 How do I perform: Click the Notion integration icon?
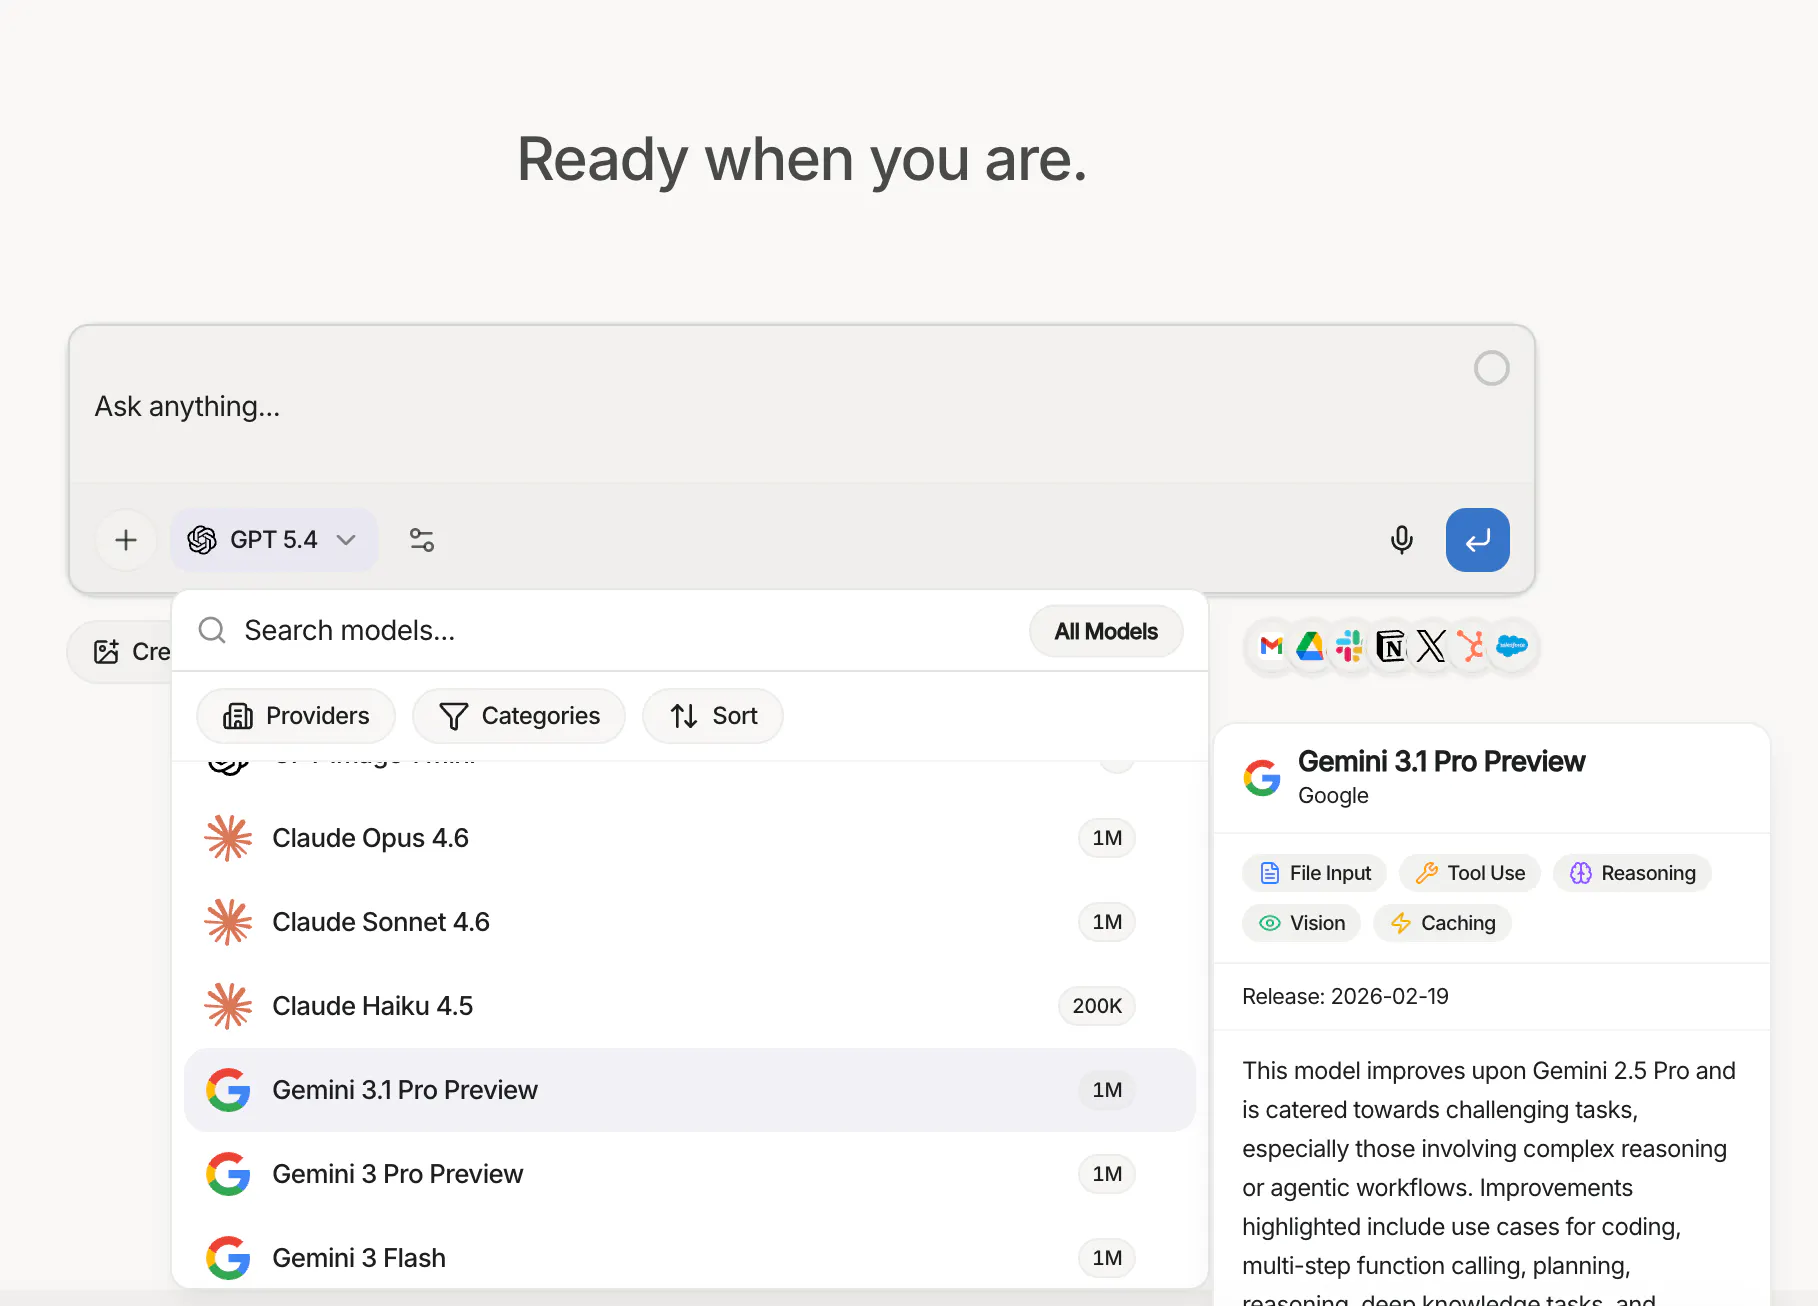(x=1391, y=647)
